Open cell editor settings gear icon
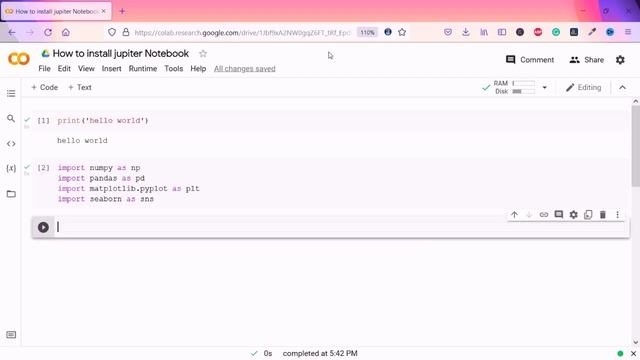640x360 pixels. pyautogui.click(x=573, y=215)
